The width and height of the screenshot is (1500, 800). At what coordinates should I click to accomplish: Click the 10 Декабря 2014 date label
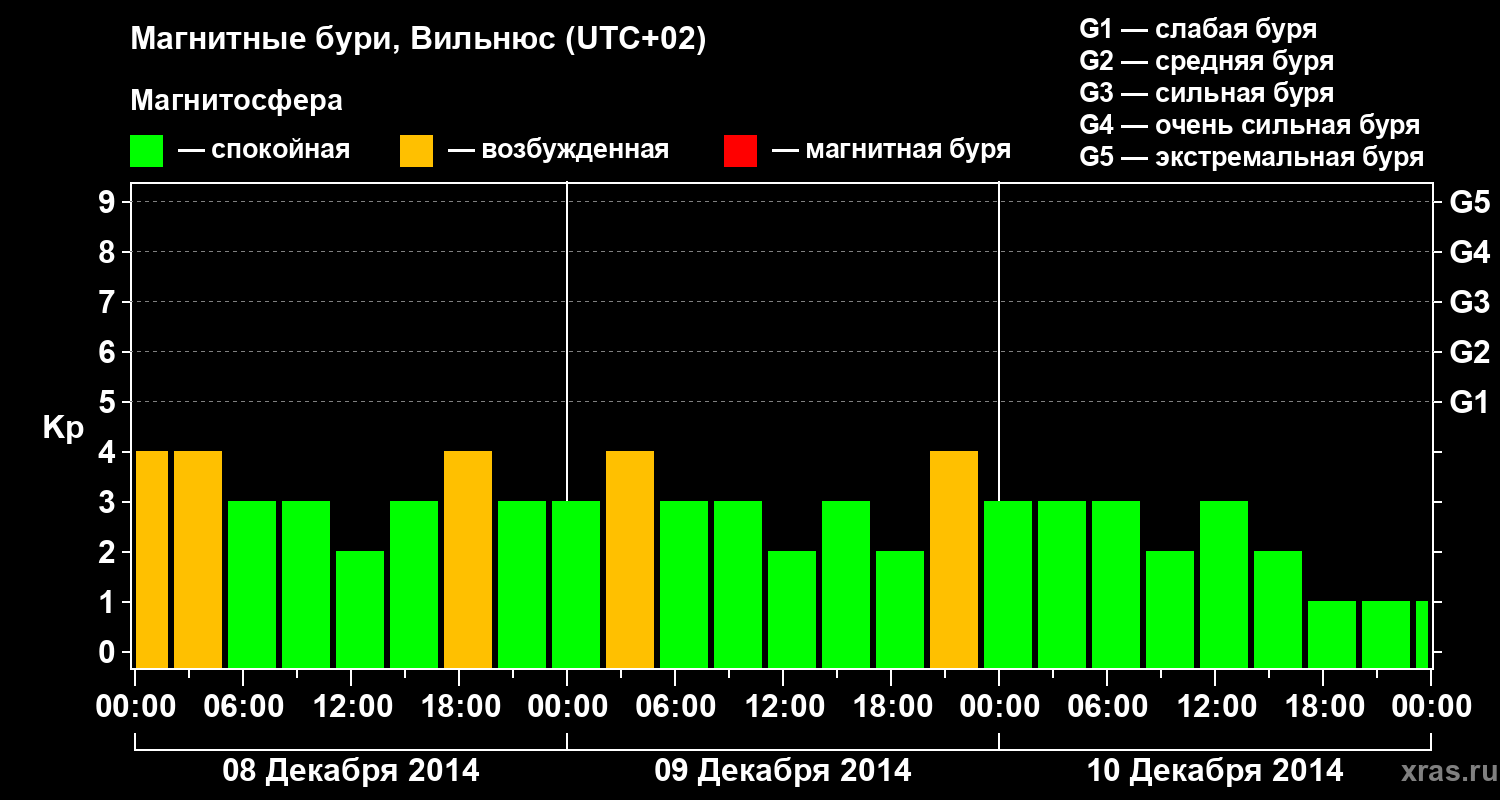[1214, 771]
